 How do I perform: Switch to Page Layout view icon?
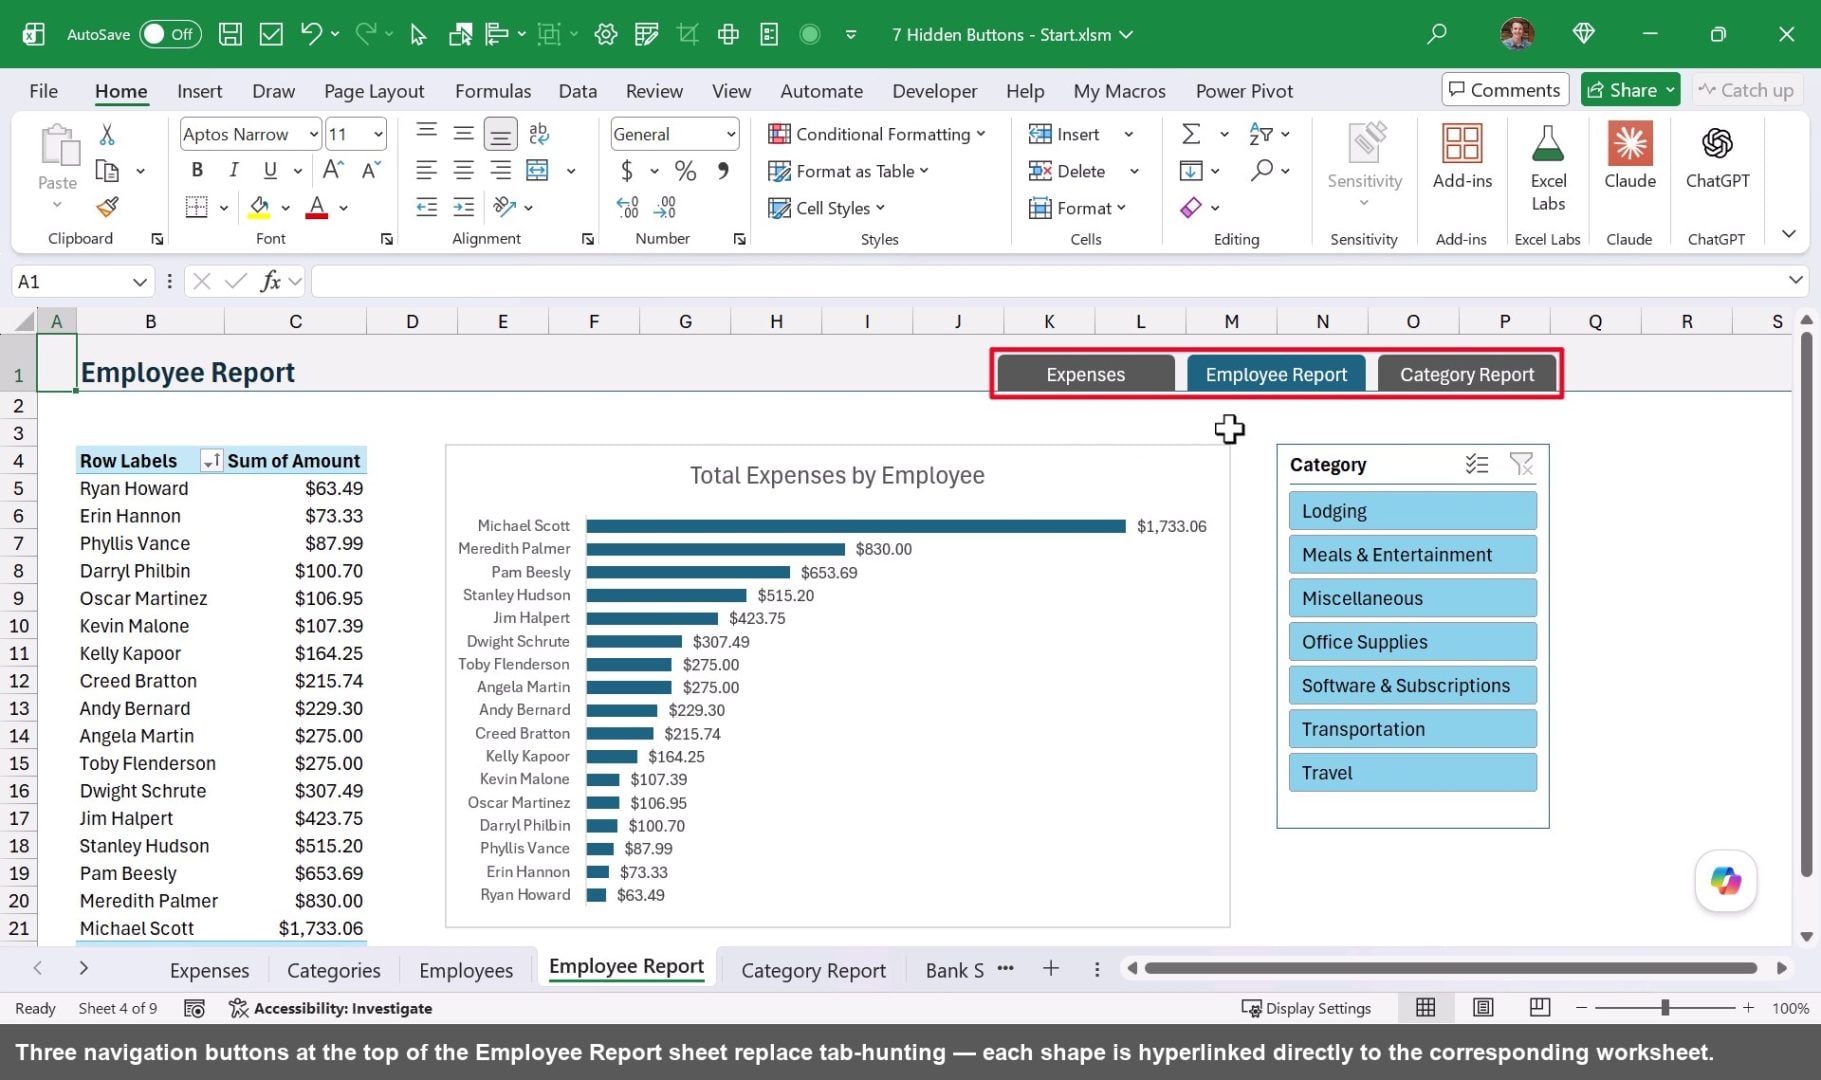coord(1483,1008)
